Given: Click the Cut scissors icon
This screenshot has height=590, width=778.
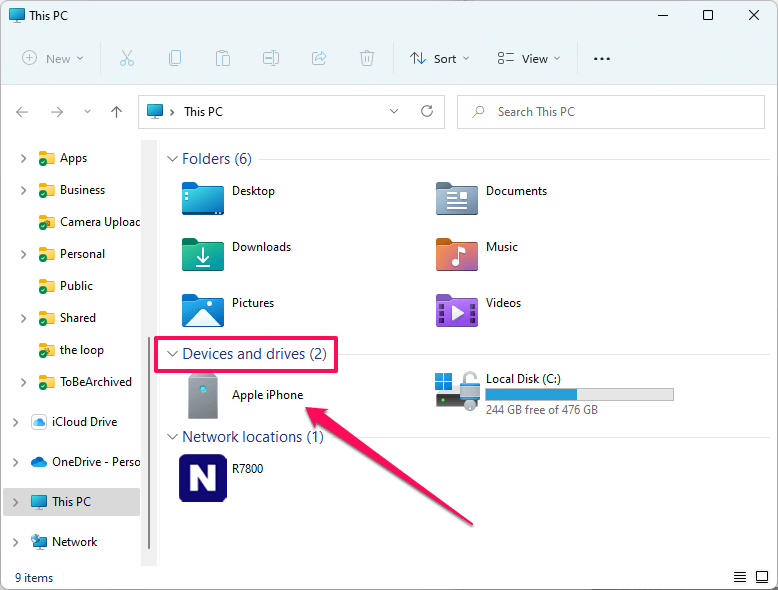Looking at the screenshot, I should 127,59.
